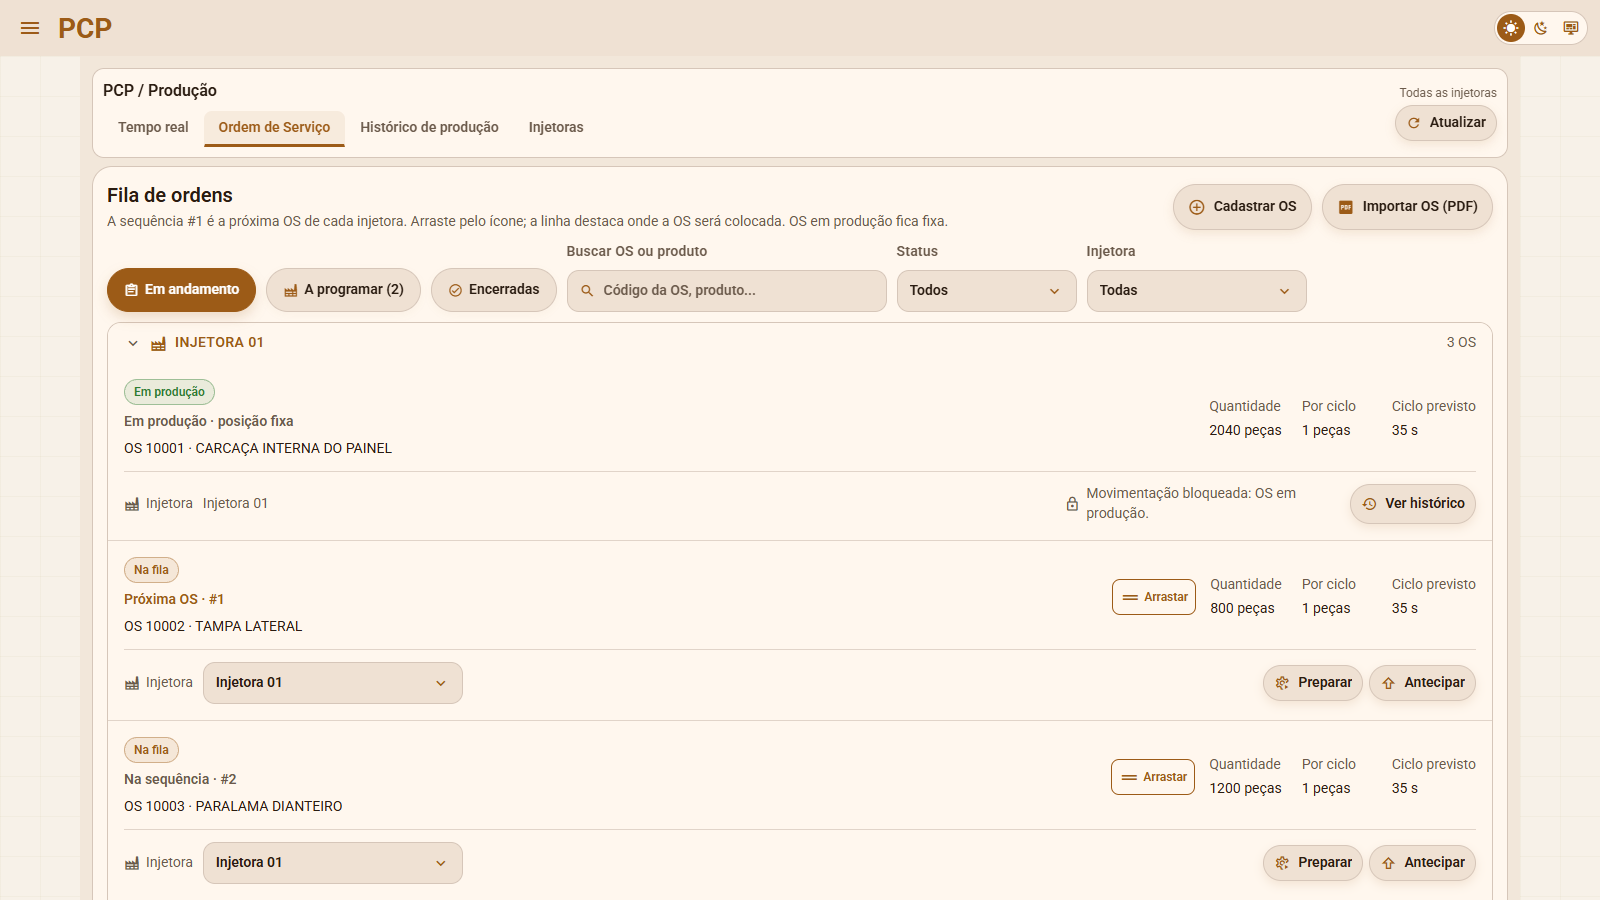This screenshot has height=900, width=1600.
Task: Open Injetora dropdown for OS 10002
Action: coord(333,683)
